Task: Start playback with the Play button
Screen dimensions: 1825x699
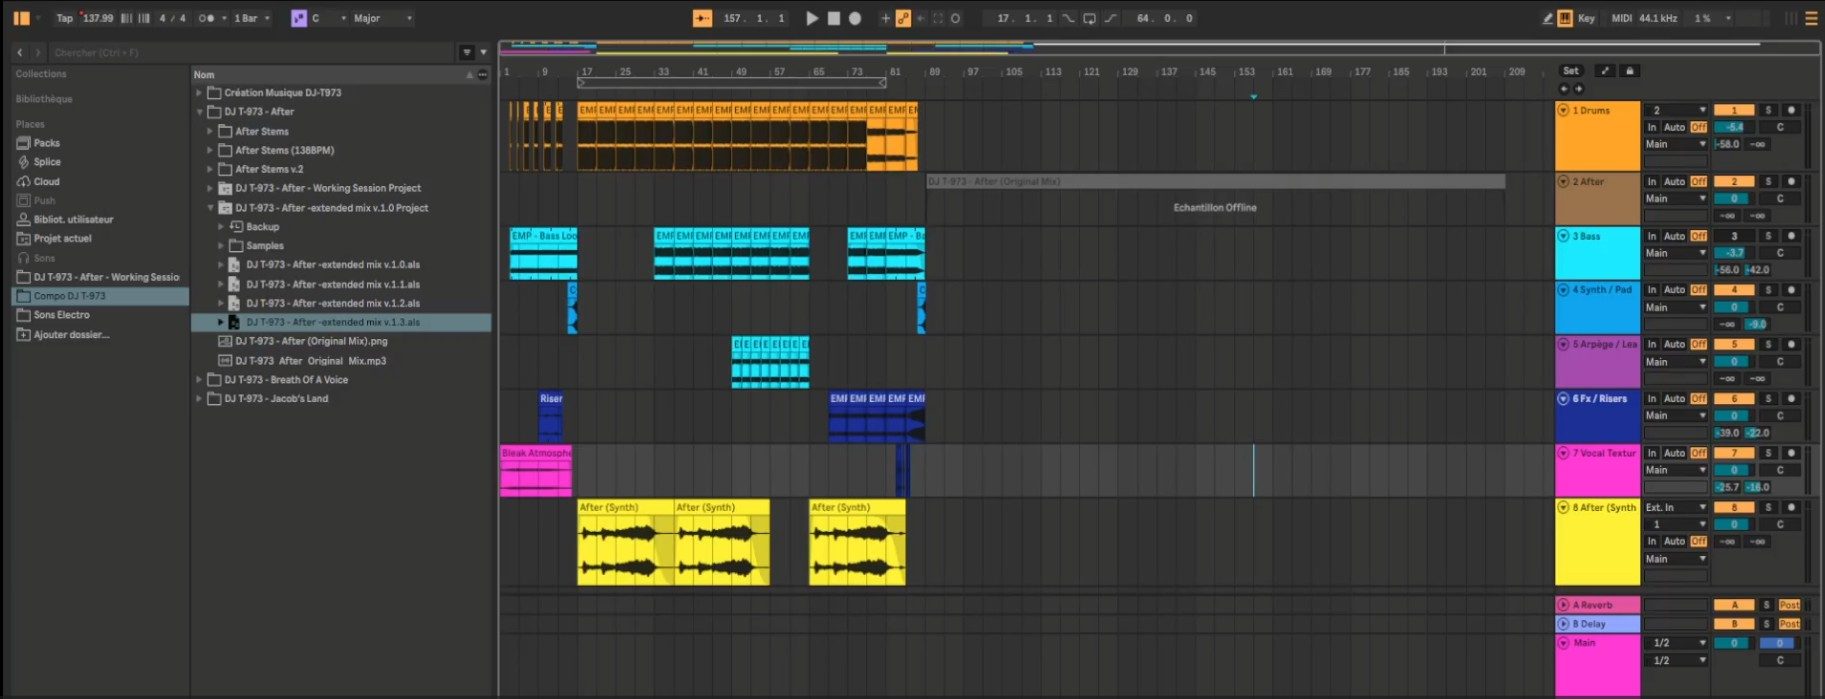Action: [812, 18]
